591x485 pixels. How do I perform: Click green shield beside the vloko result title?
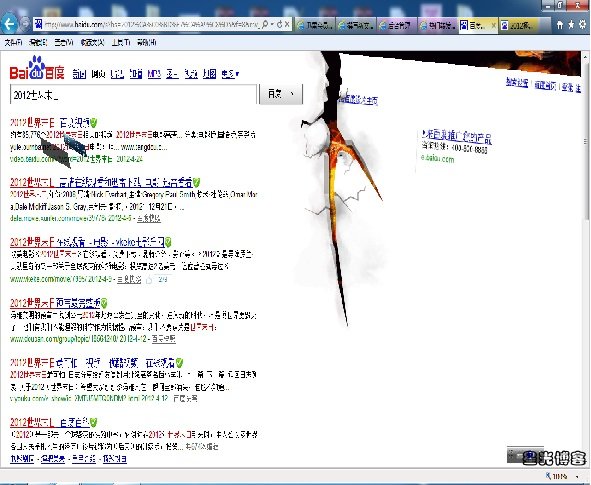[x=168, y=242]
